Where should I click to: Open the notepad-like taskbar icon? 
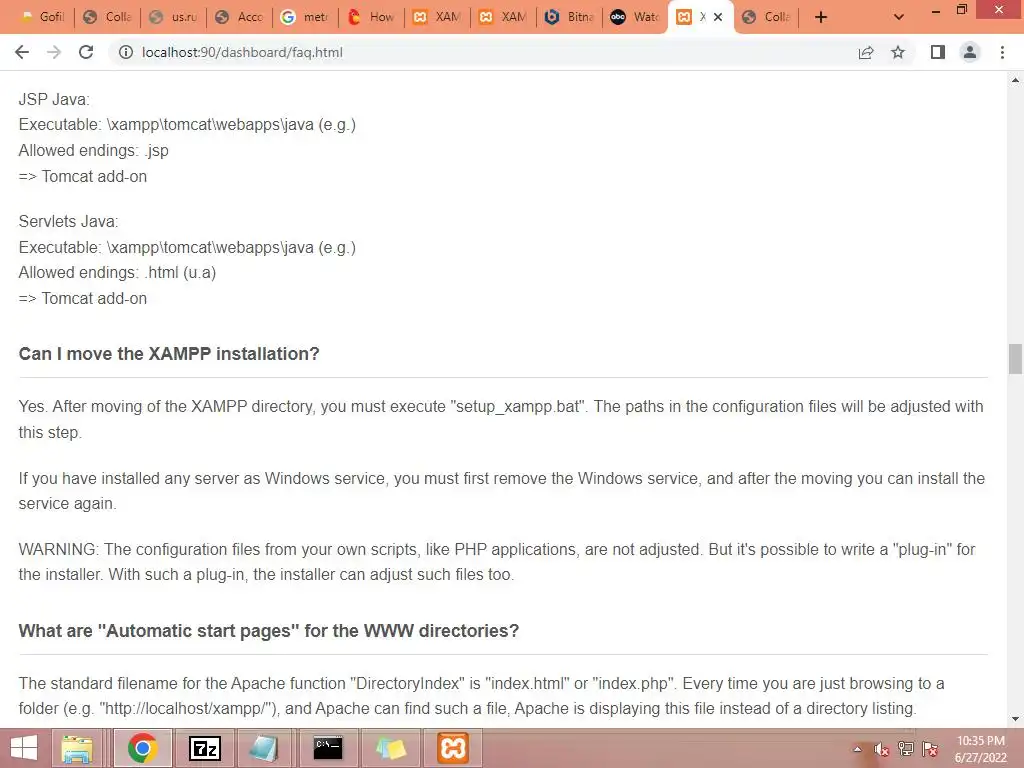point(264,748)
